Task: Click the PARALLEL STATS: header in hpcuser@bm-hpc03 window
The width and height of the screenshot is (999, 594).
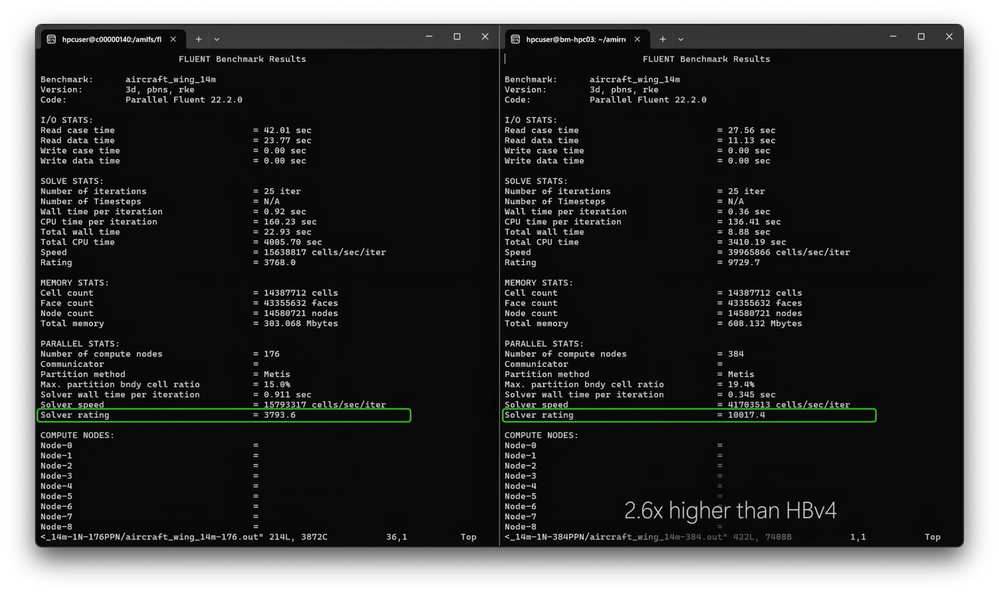Action: [x=543, y=344]
